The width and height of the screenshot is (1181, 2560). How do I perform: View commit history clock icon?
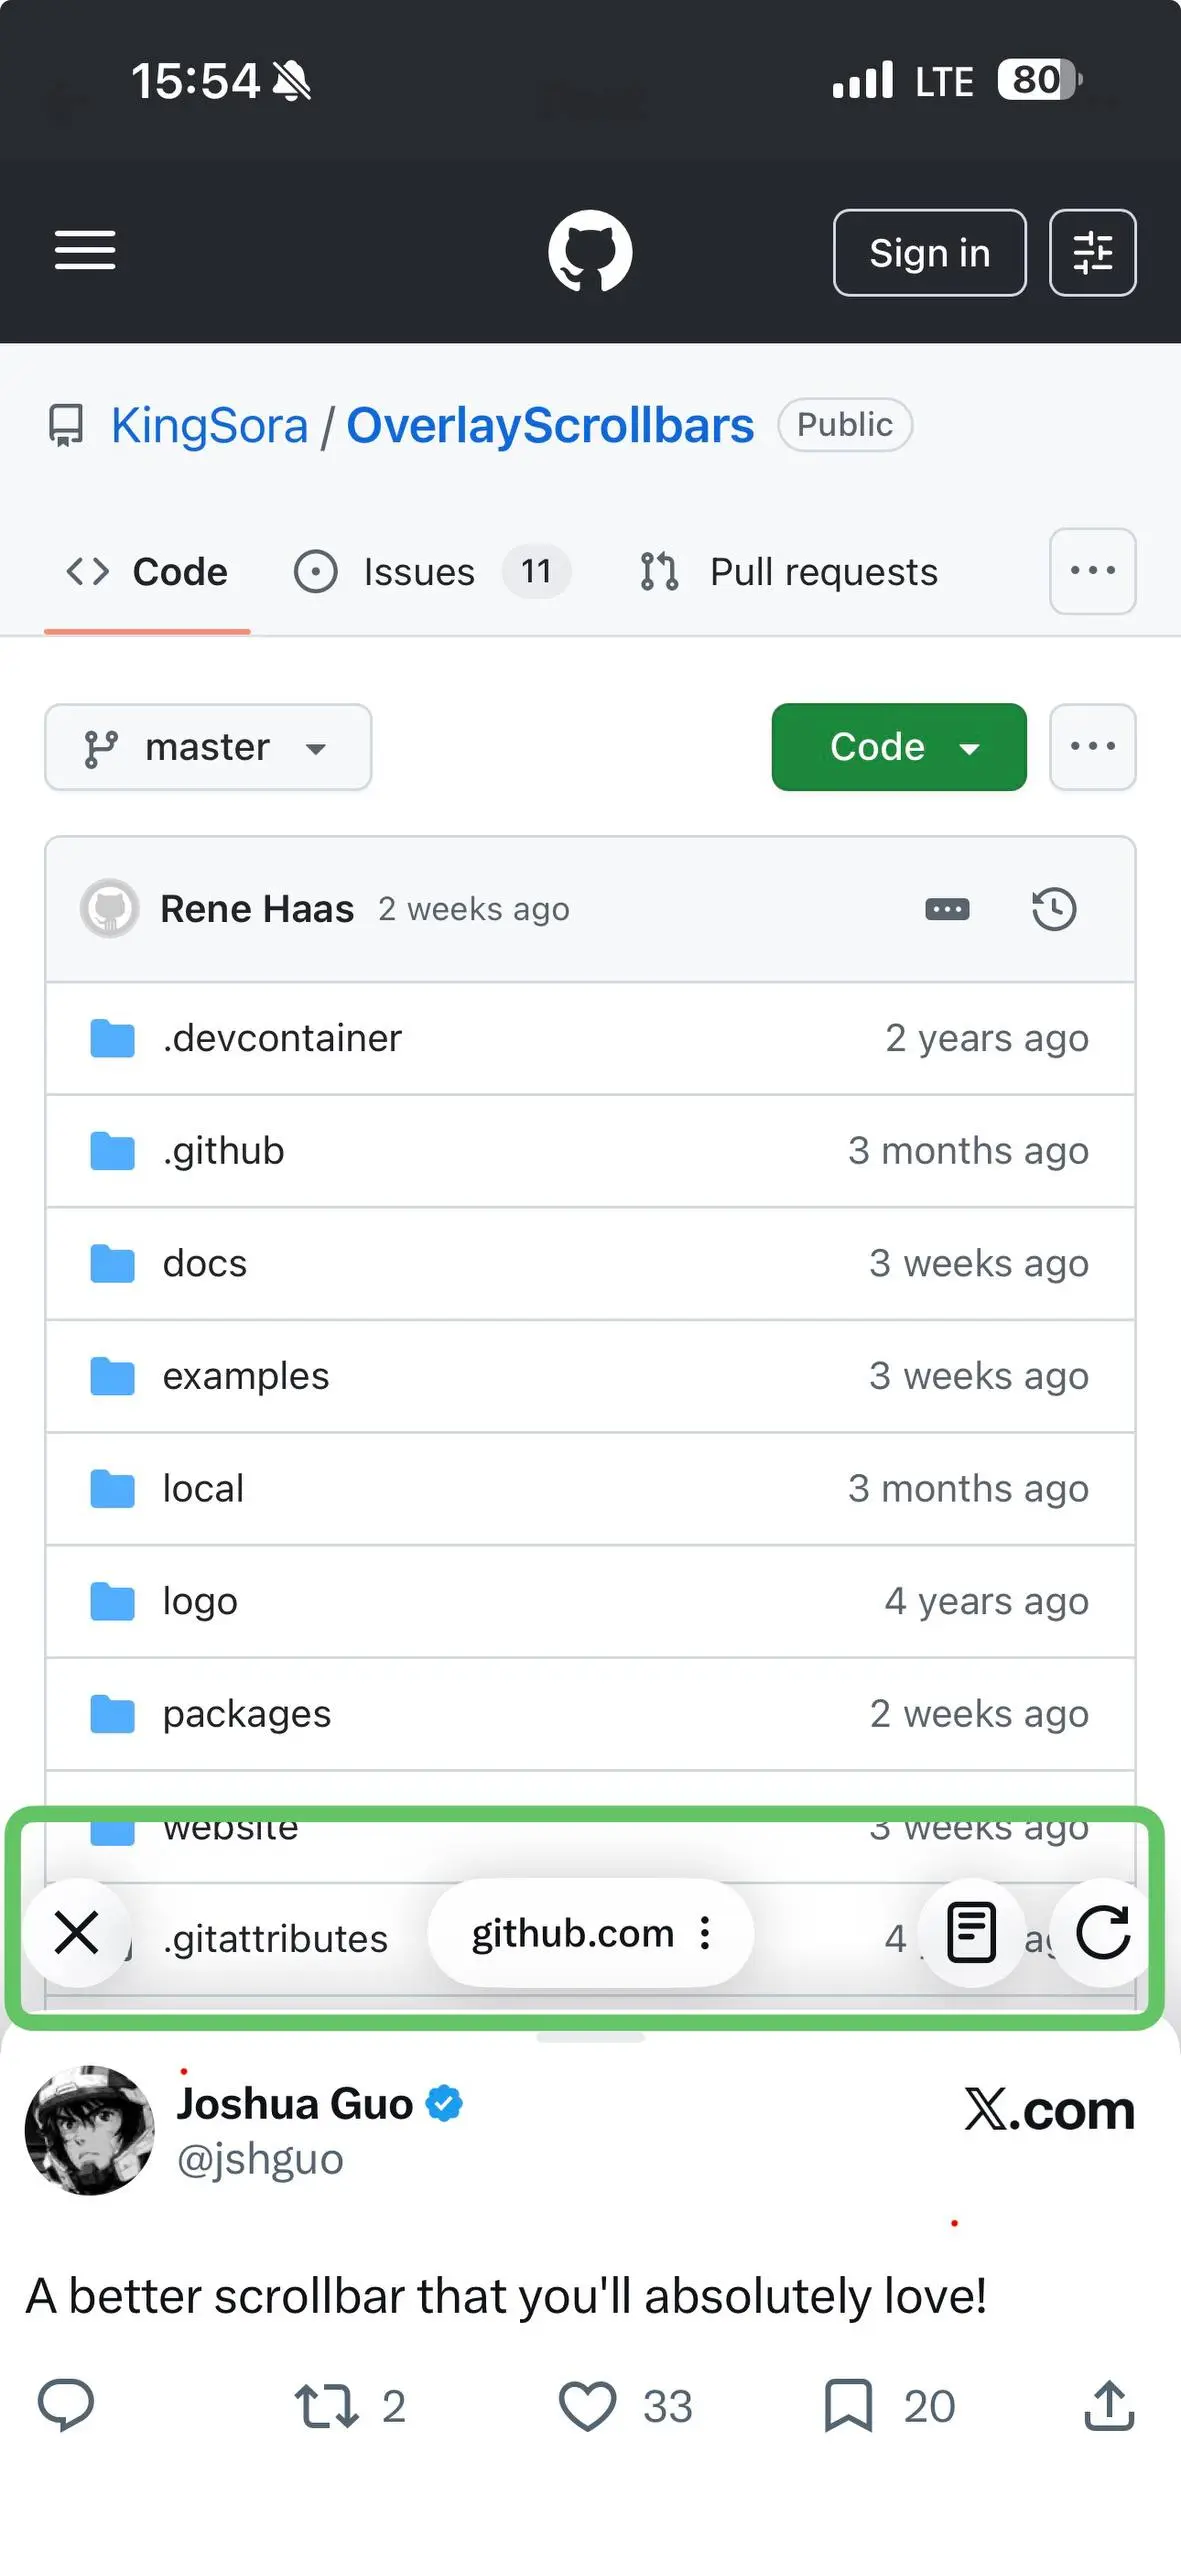pyautogui.click(x=1054, y=909)
